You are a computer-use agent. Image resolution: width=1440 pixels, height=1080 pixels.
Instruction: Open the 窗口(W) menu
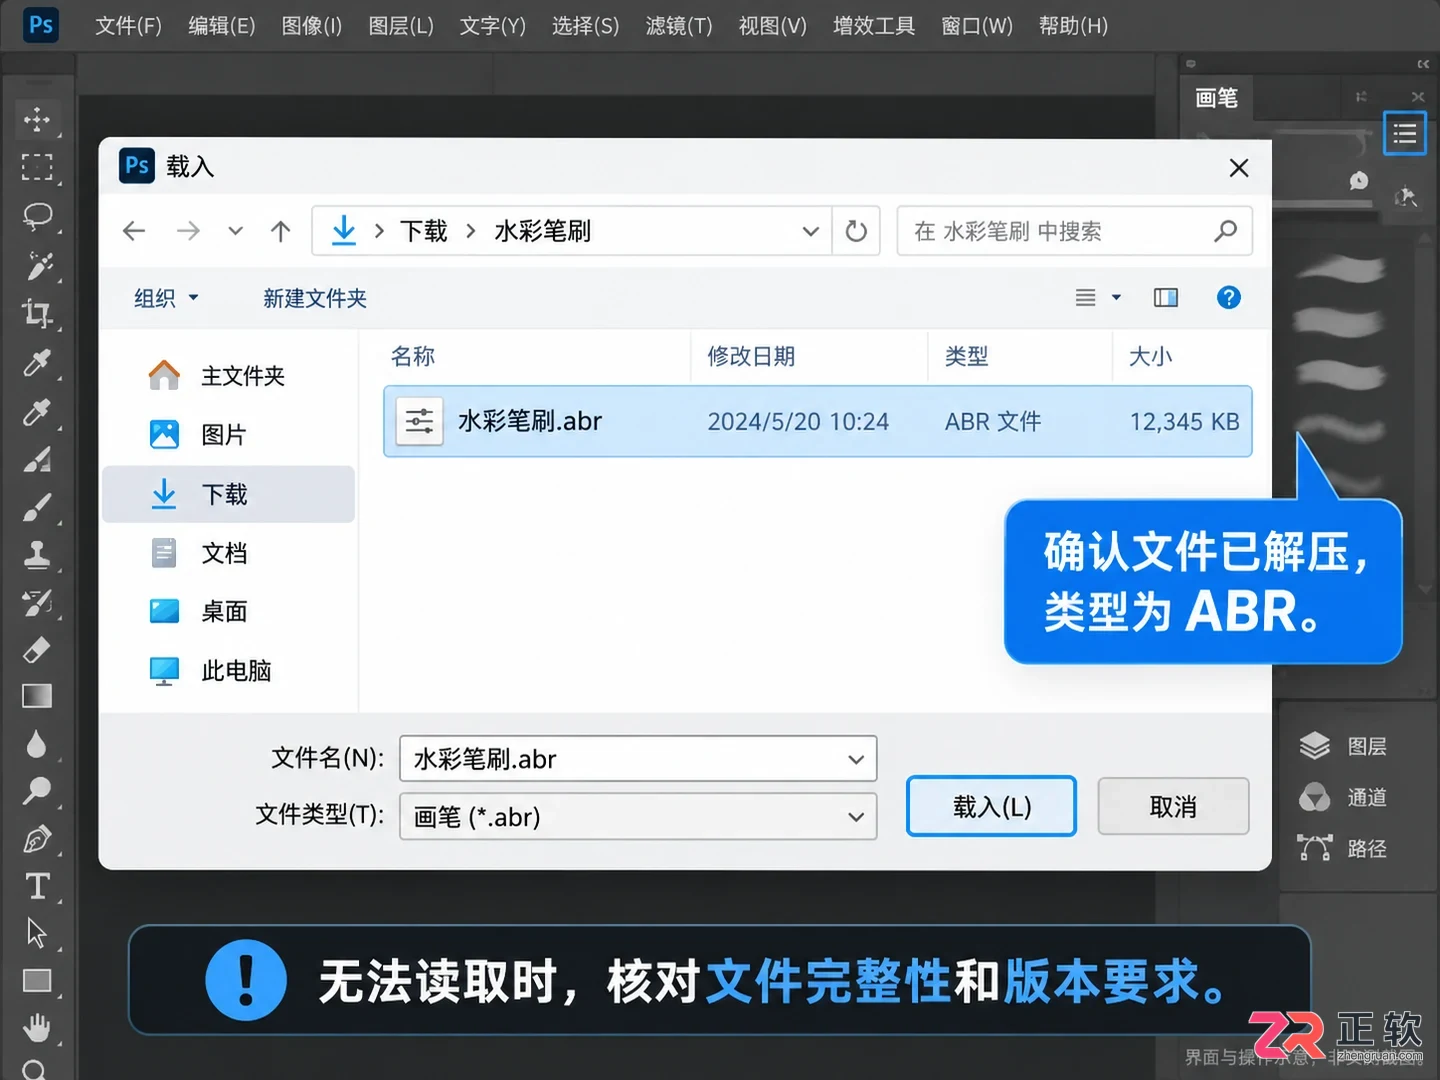pos(977,26)
